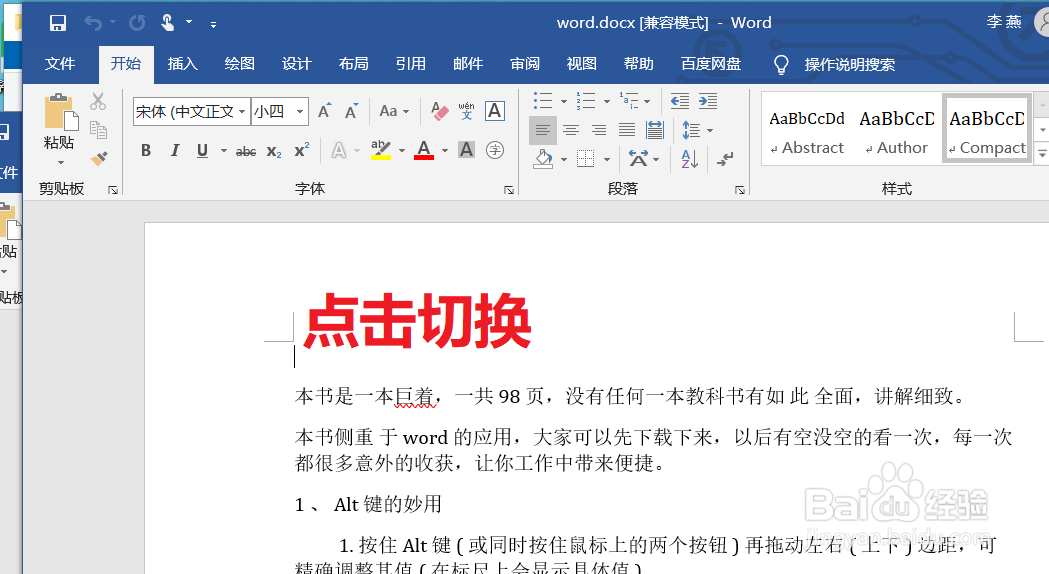Viewport: 1049px width, 574px height.
Task: Click the Paste clipboard icon
Action: [x=60, y=112]
